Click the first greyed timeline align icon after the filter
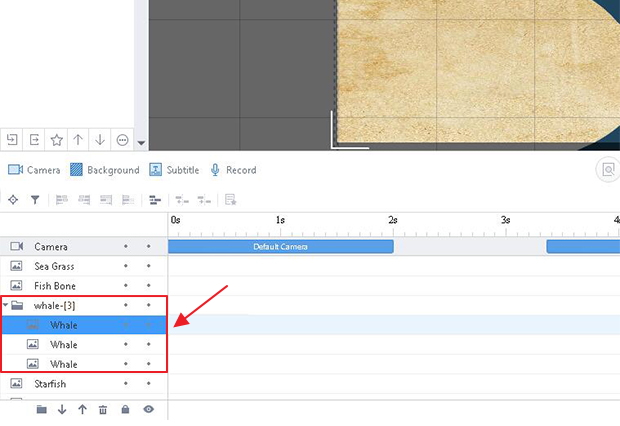 (x=62, y=200)
